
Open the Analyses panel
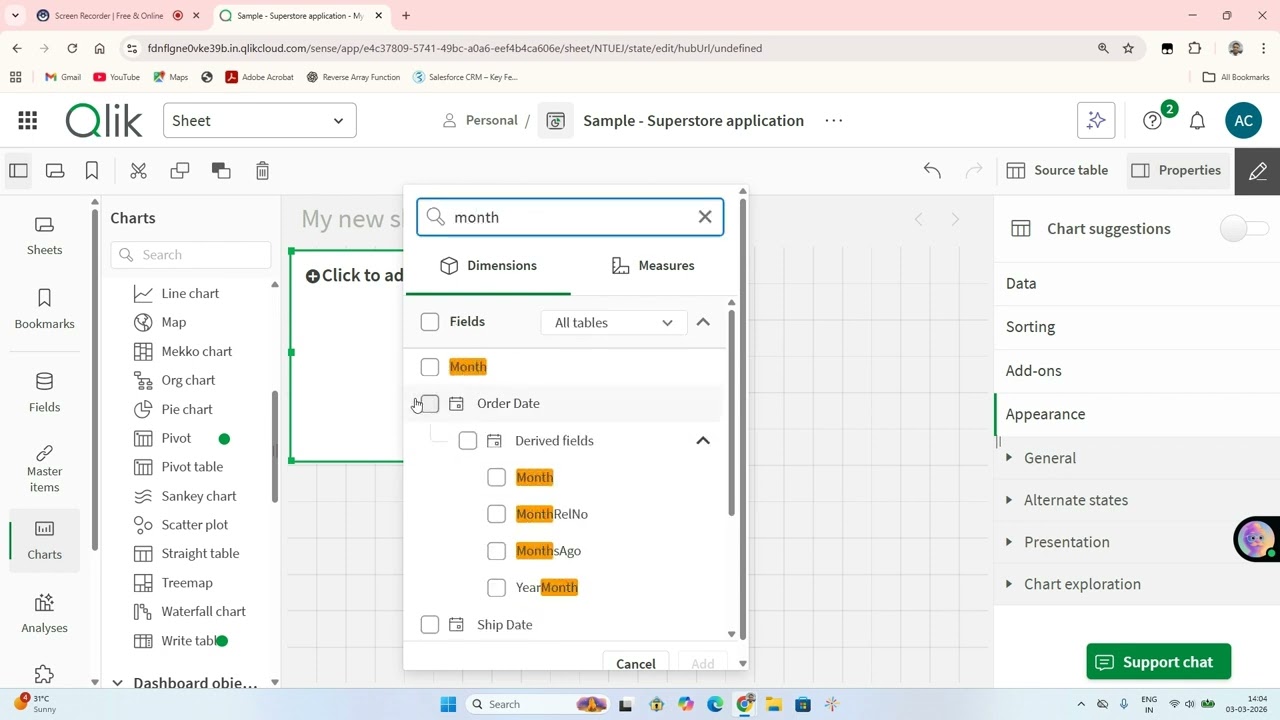[x=44, y=614]
